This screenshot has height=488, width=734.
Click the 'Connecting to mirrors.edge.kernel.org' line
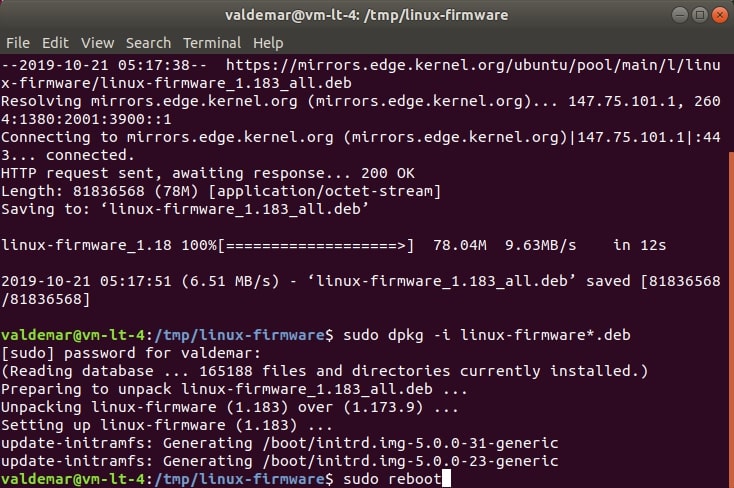tap(360, 137)
